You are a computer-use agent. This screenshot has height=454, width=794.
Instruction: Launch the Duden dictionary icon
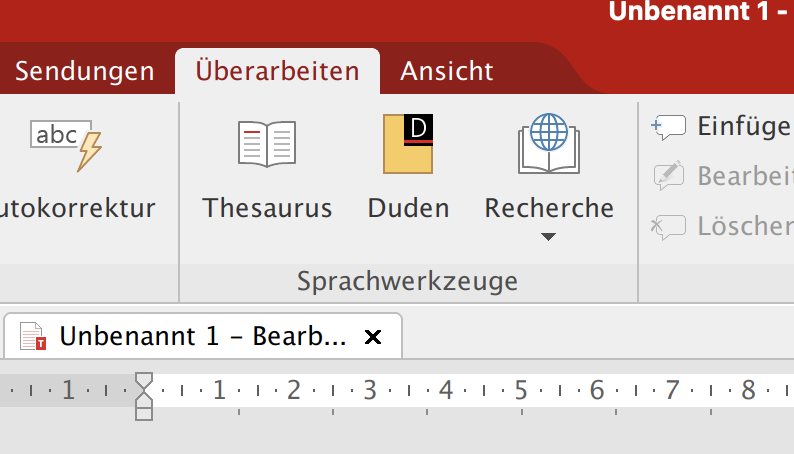pyautogui.click(x=408, y=144)
